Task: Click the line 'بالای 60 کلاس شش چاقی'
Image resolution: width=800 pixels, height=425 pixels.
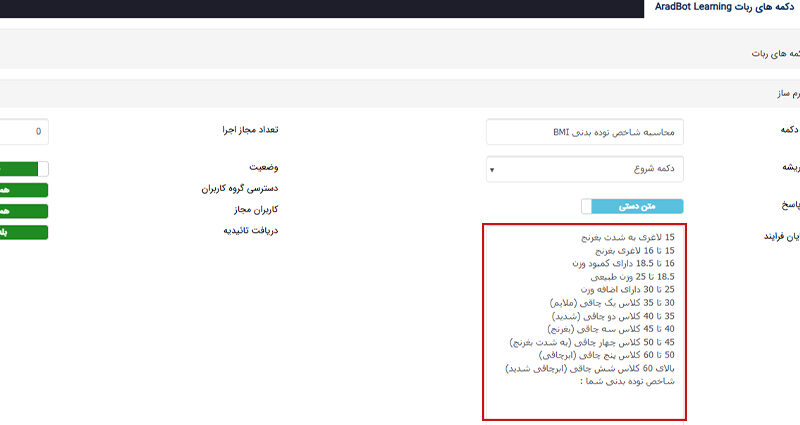Action: 590,368
